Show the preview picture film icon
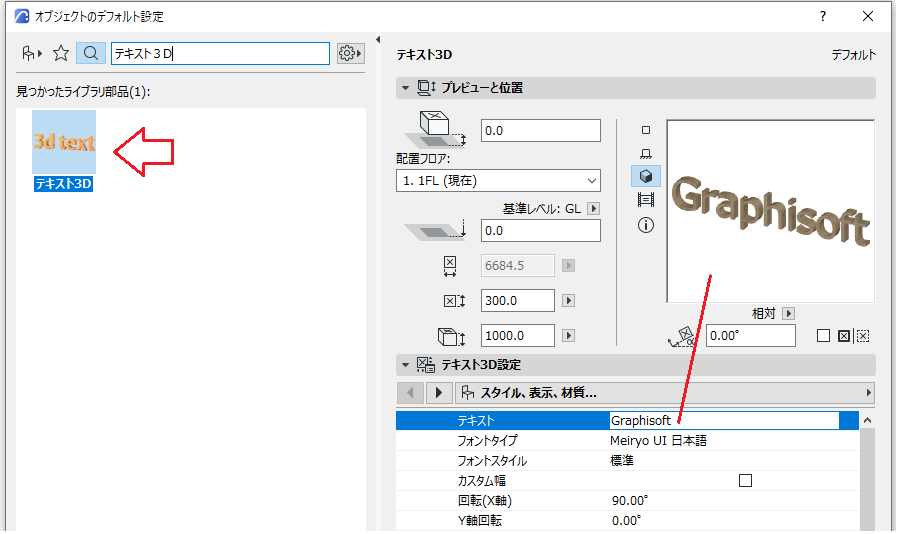This screenshot has width=900, height=534. click(646, 200)
